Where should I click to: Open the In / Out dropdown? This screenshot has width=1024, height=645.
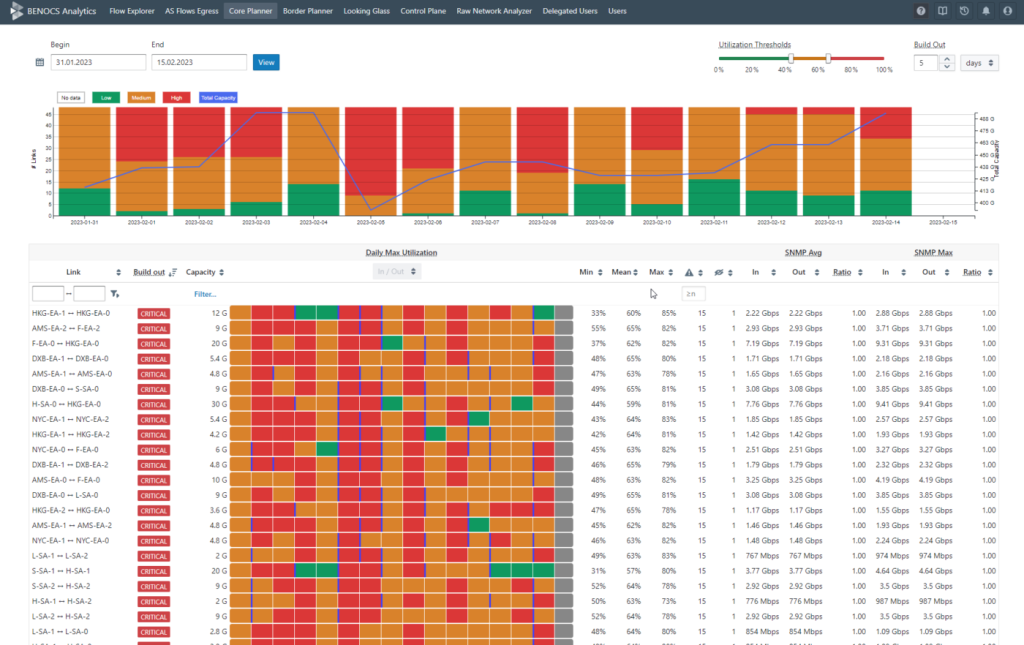397,272
